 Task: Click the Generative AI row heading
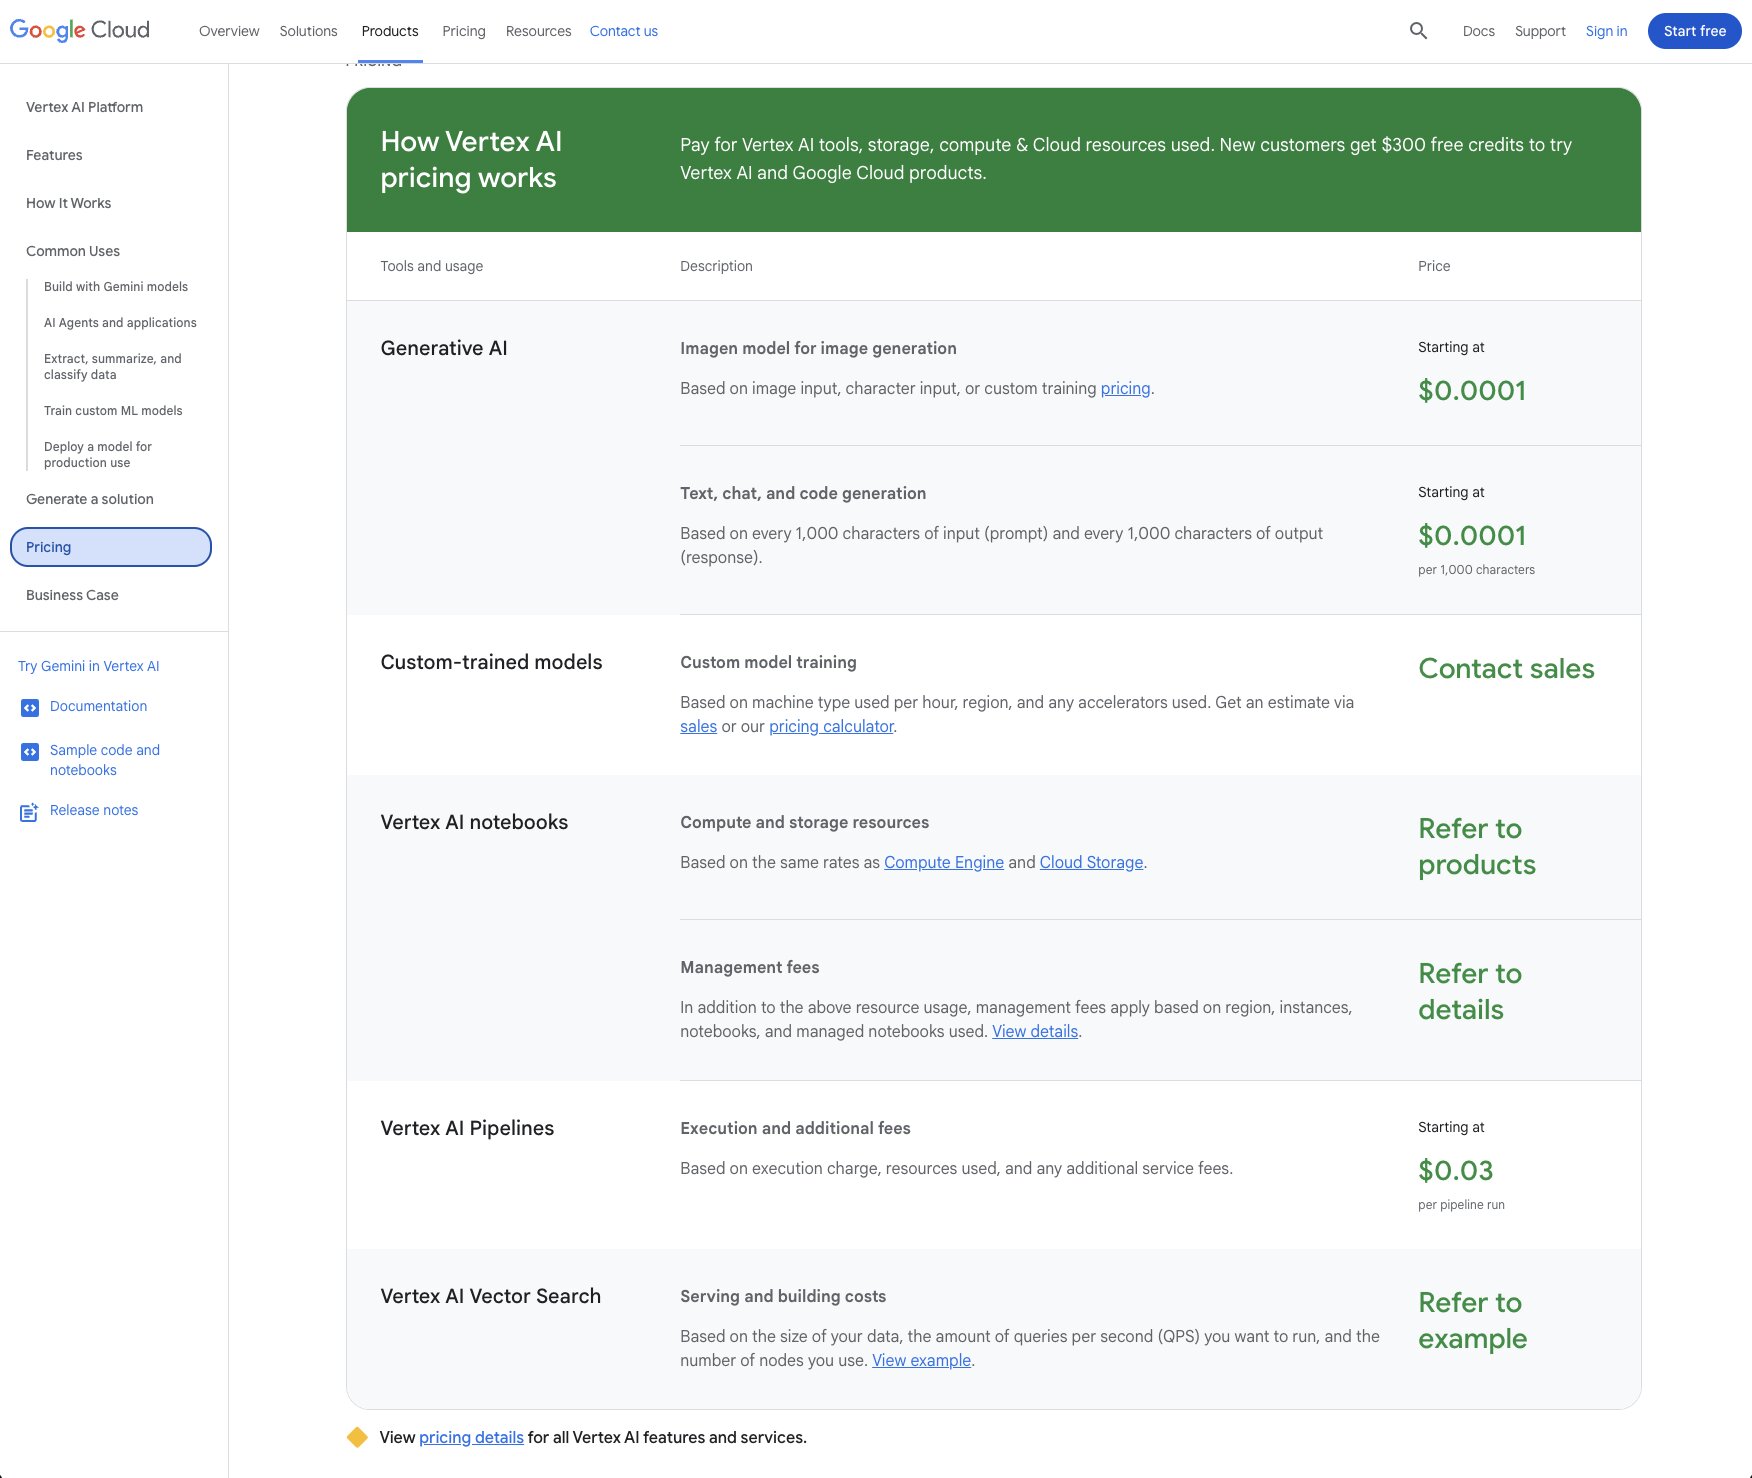(x=444, y=348)
